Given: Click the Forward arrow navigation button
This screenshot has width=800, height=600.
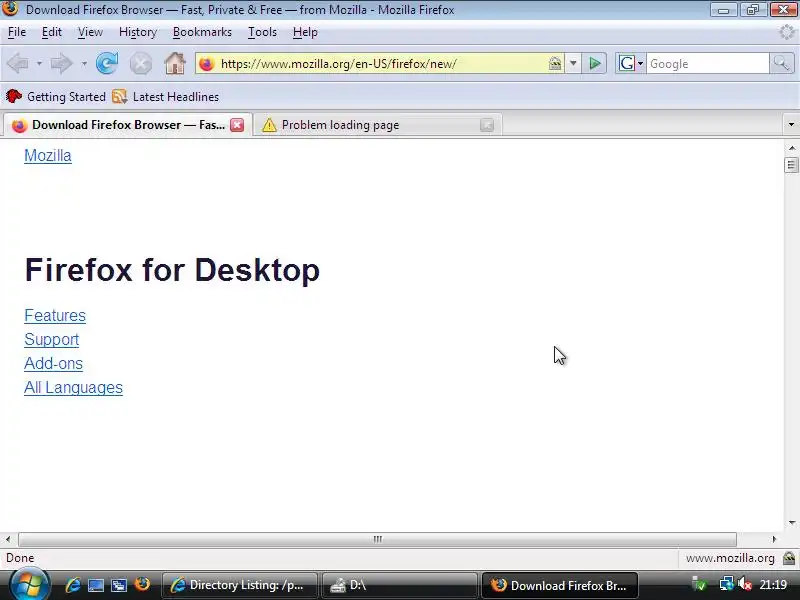Looking at the screenshot, I should (62, 64).
